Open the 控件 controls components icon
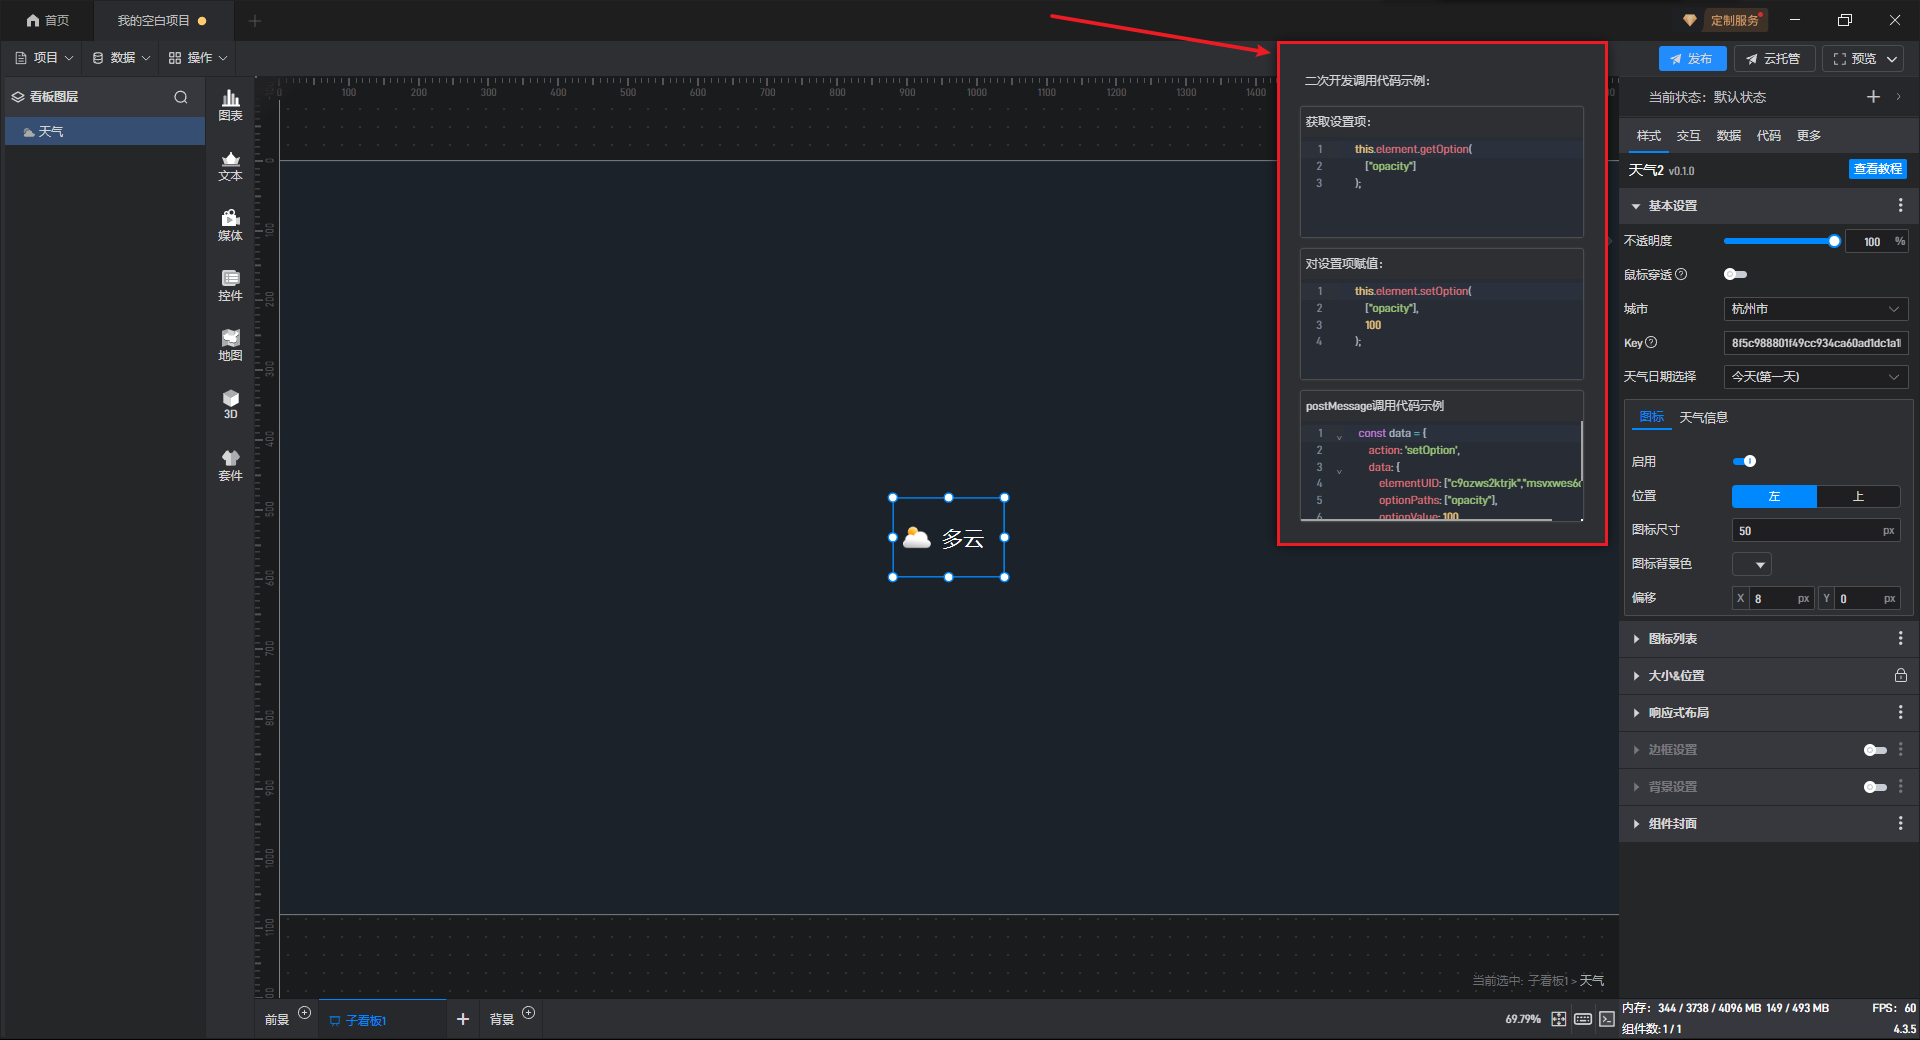Image resolution: width=1920 pixels, height=1040 pixels. pyautogui.click(x=230, y=285)
